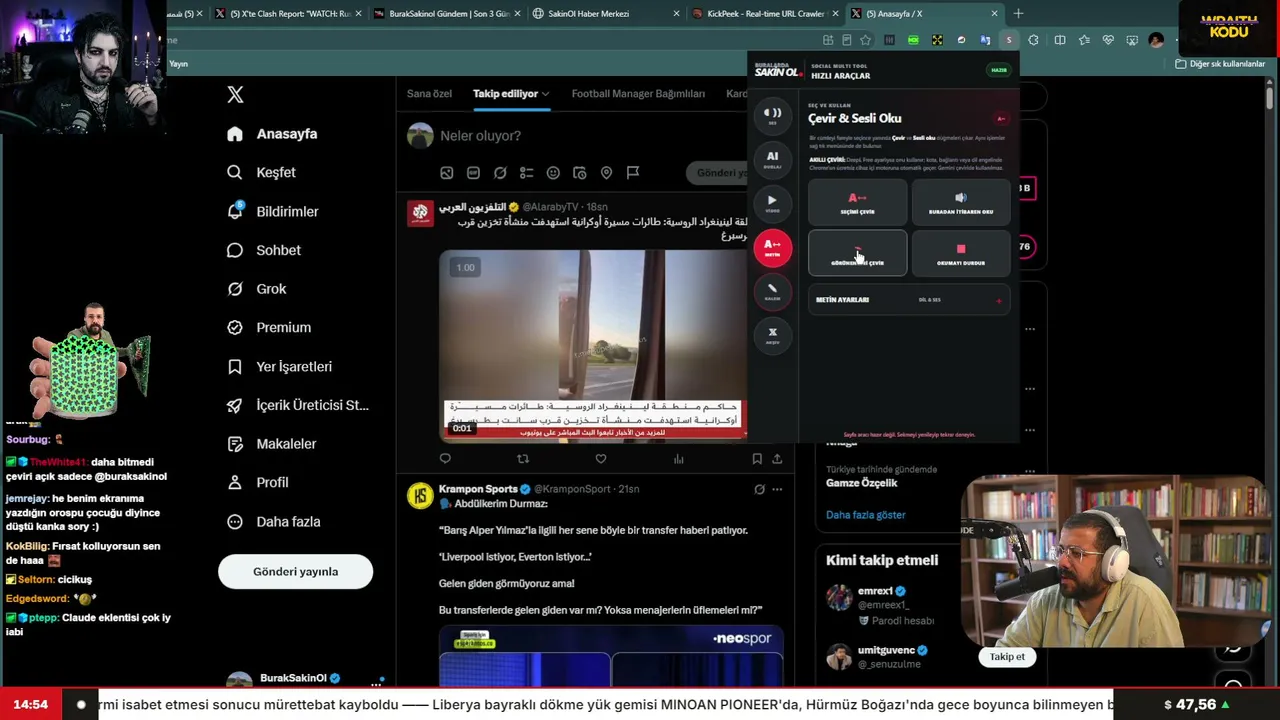The height and width of the screenshot is (720, 1280).
Task: Open Daha fazla göster trends link
Action: (x=866, y=515)
